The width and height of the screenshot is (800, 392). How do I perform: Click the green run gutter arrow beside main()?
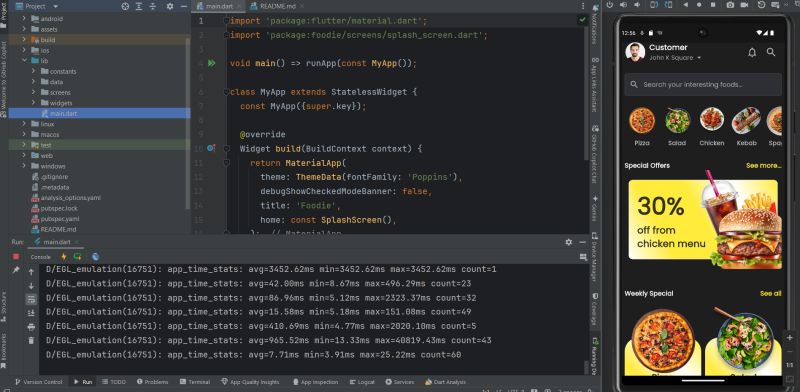pos(211,63)
